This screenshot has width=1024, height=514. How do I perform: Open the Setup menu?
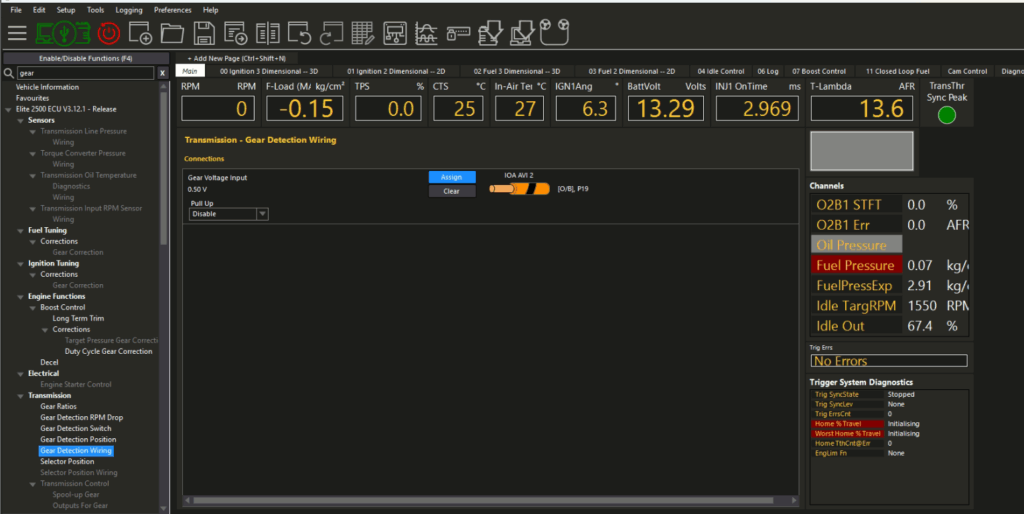coord(66,10)
